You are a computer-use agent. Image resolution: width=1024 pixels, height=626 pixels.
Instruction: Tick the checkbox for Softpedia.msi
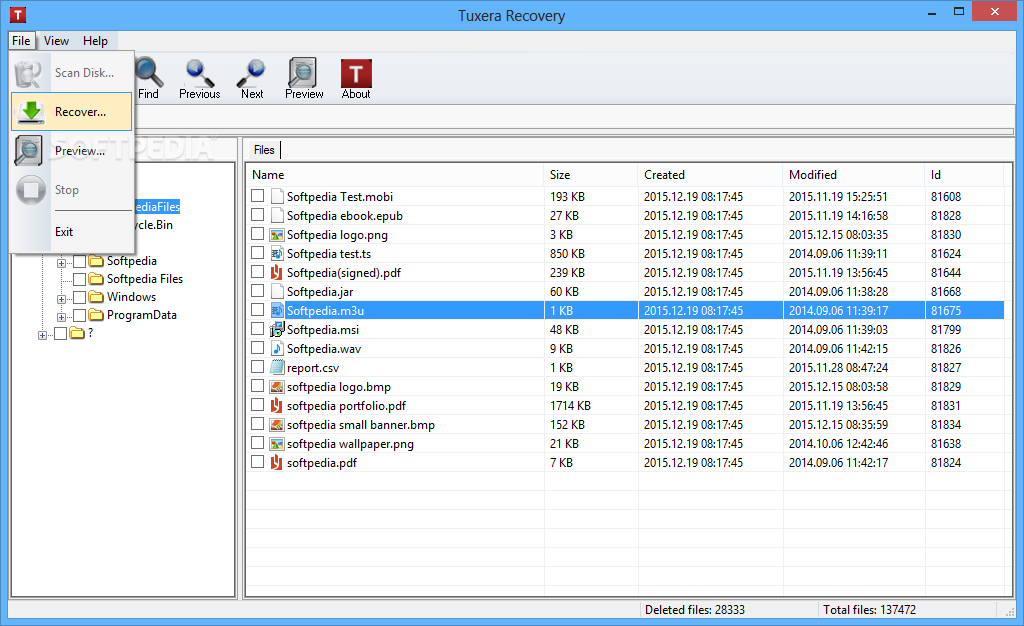[x=257, y=328]
